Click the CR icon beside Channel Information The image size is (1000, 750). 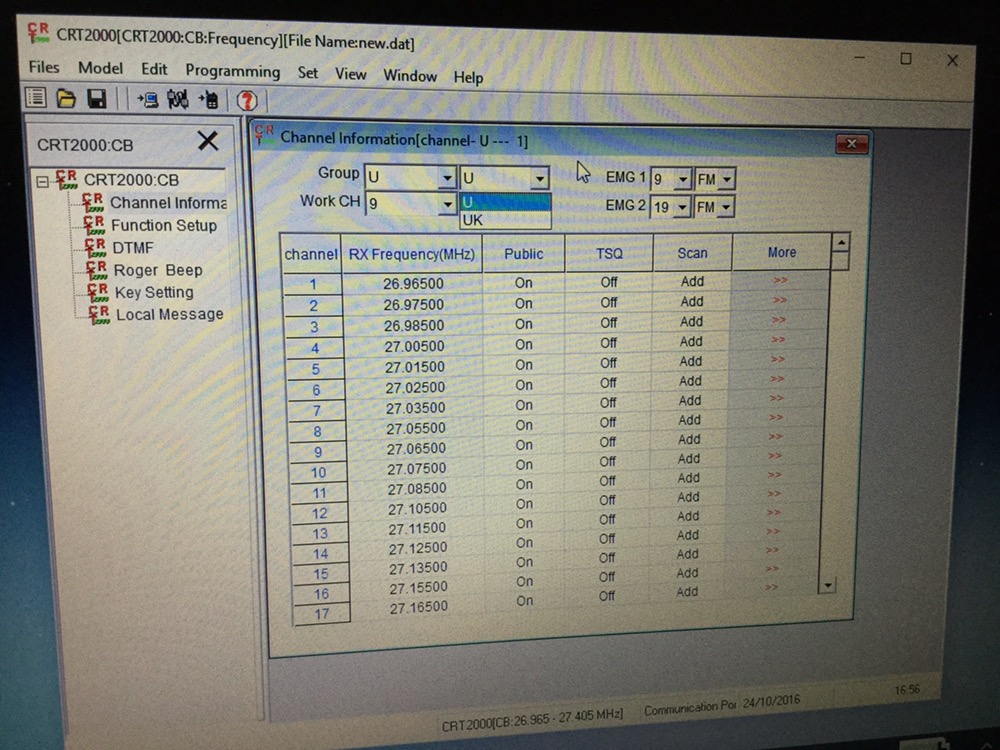[92, 202]
